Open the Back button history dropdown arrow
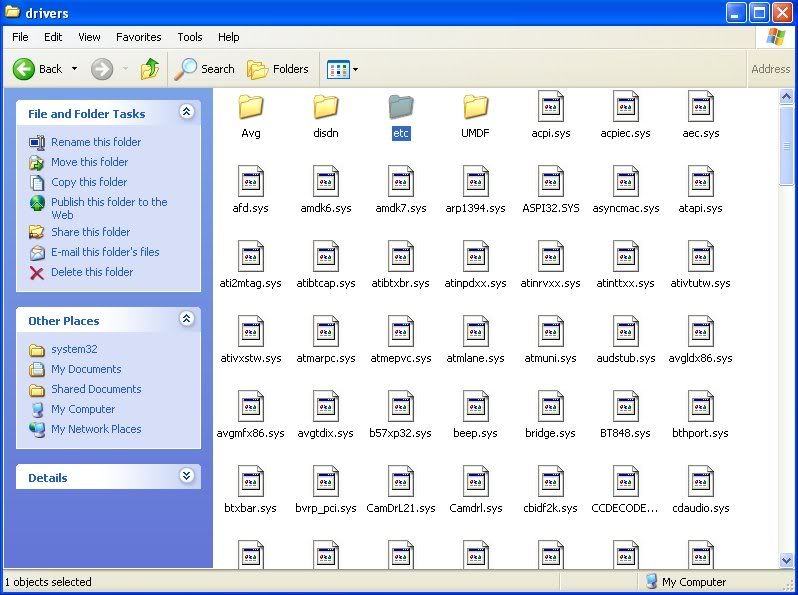The width and height of the screenshot is (798, 595). (74, 69)
